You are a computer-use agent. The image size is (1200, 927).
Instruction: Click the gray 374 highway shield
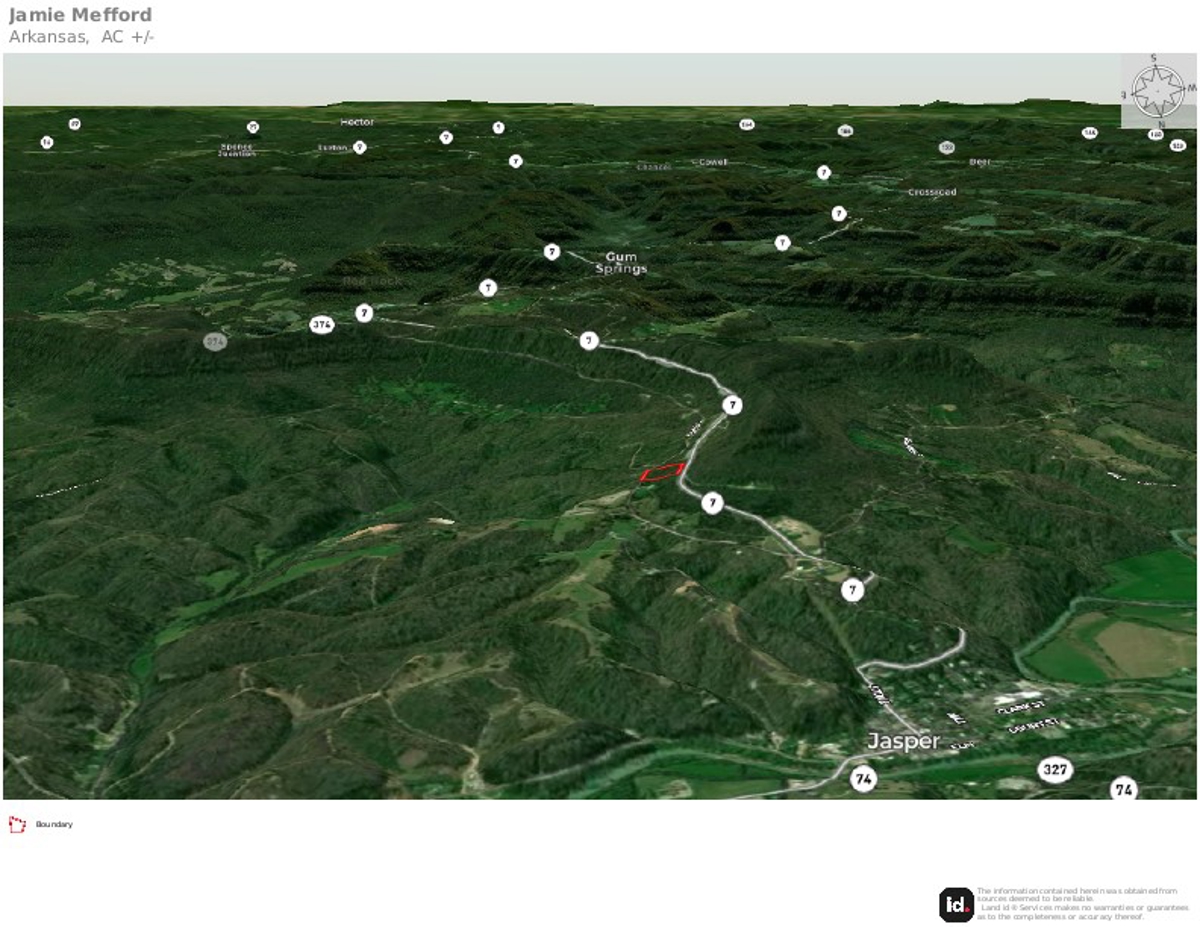pos(214,341)
